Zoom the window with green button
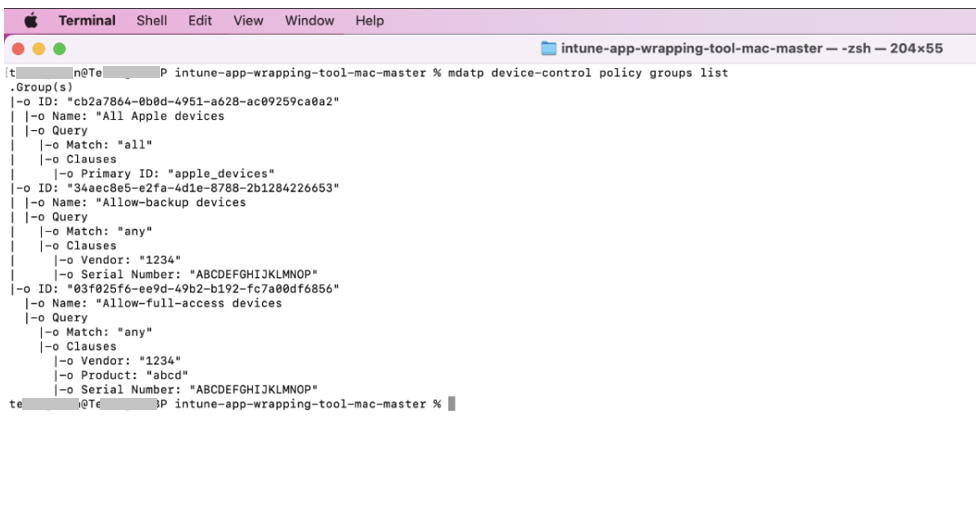Screen dimensions: 976x508 point(59,49)
